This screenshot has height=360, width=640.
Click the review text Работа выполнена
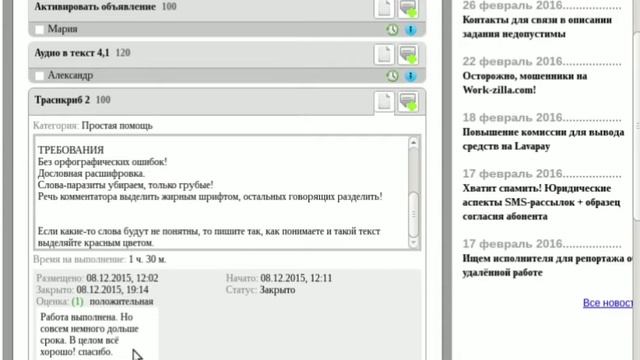(x=79, y=317)
